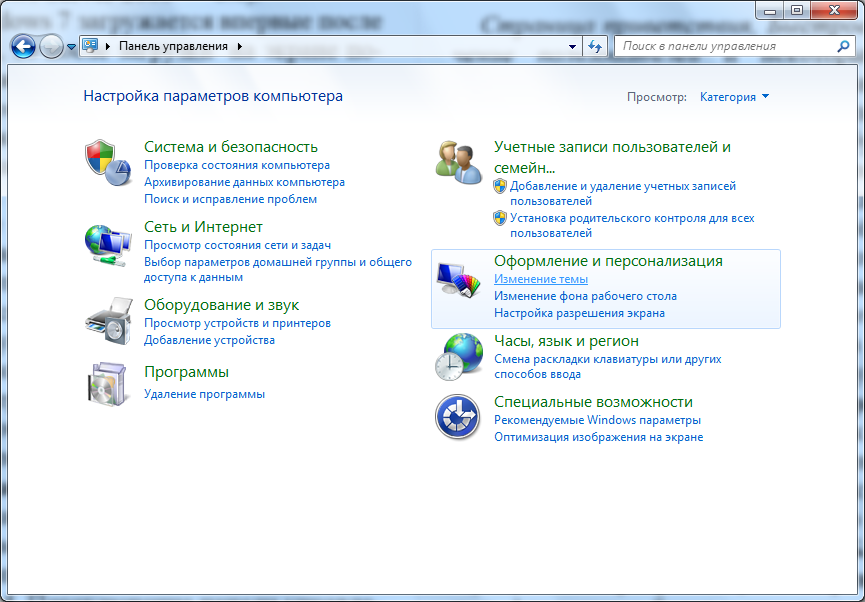Click Оптимизация изображения на экране link
The height and width of the screenshot is (602, 865).
[x=599, y=437]
